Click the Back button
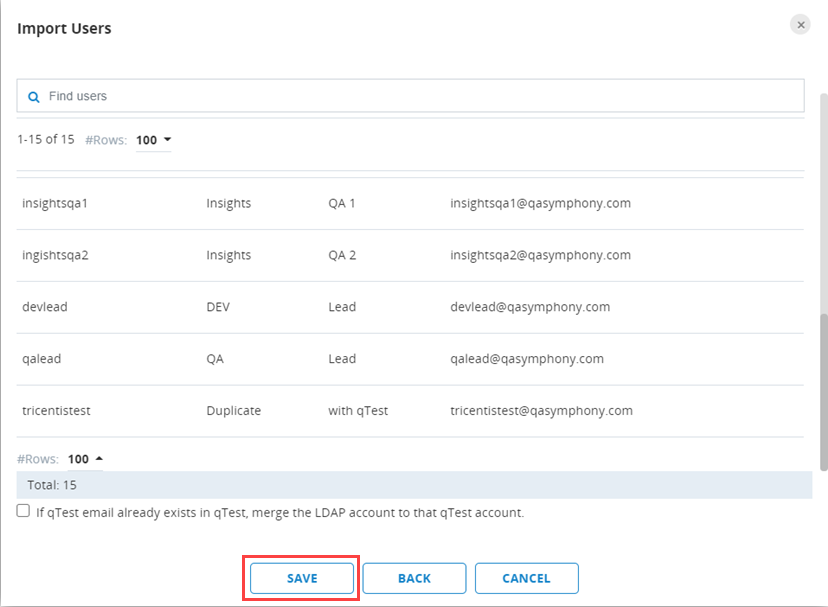The image size is (828, 607). (414, 578)
